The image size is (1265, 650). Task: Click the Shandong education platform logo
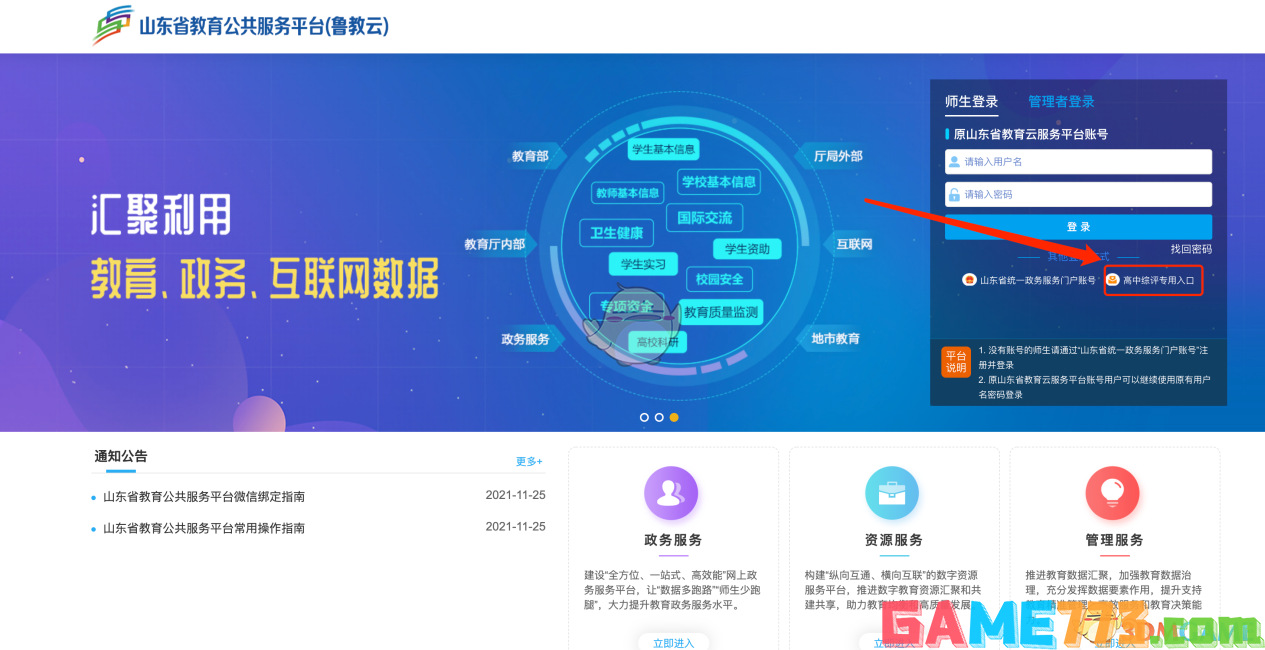(112, 26)
